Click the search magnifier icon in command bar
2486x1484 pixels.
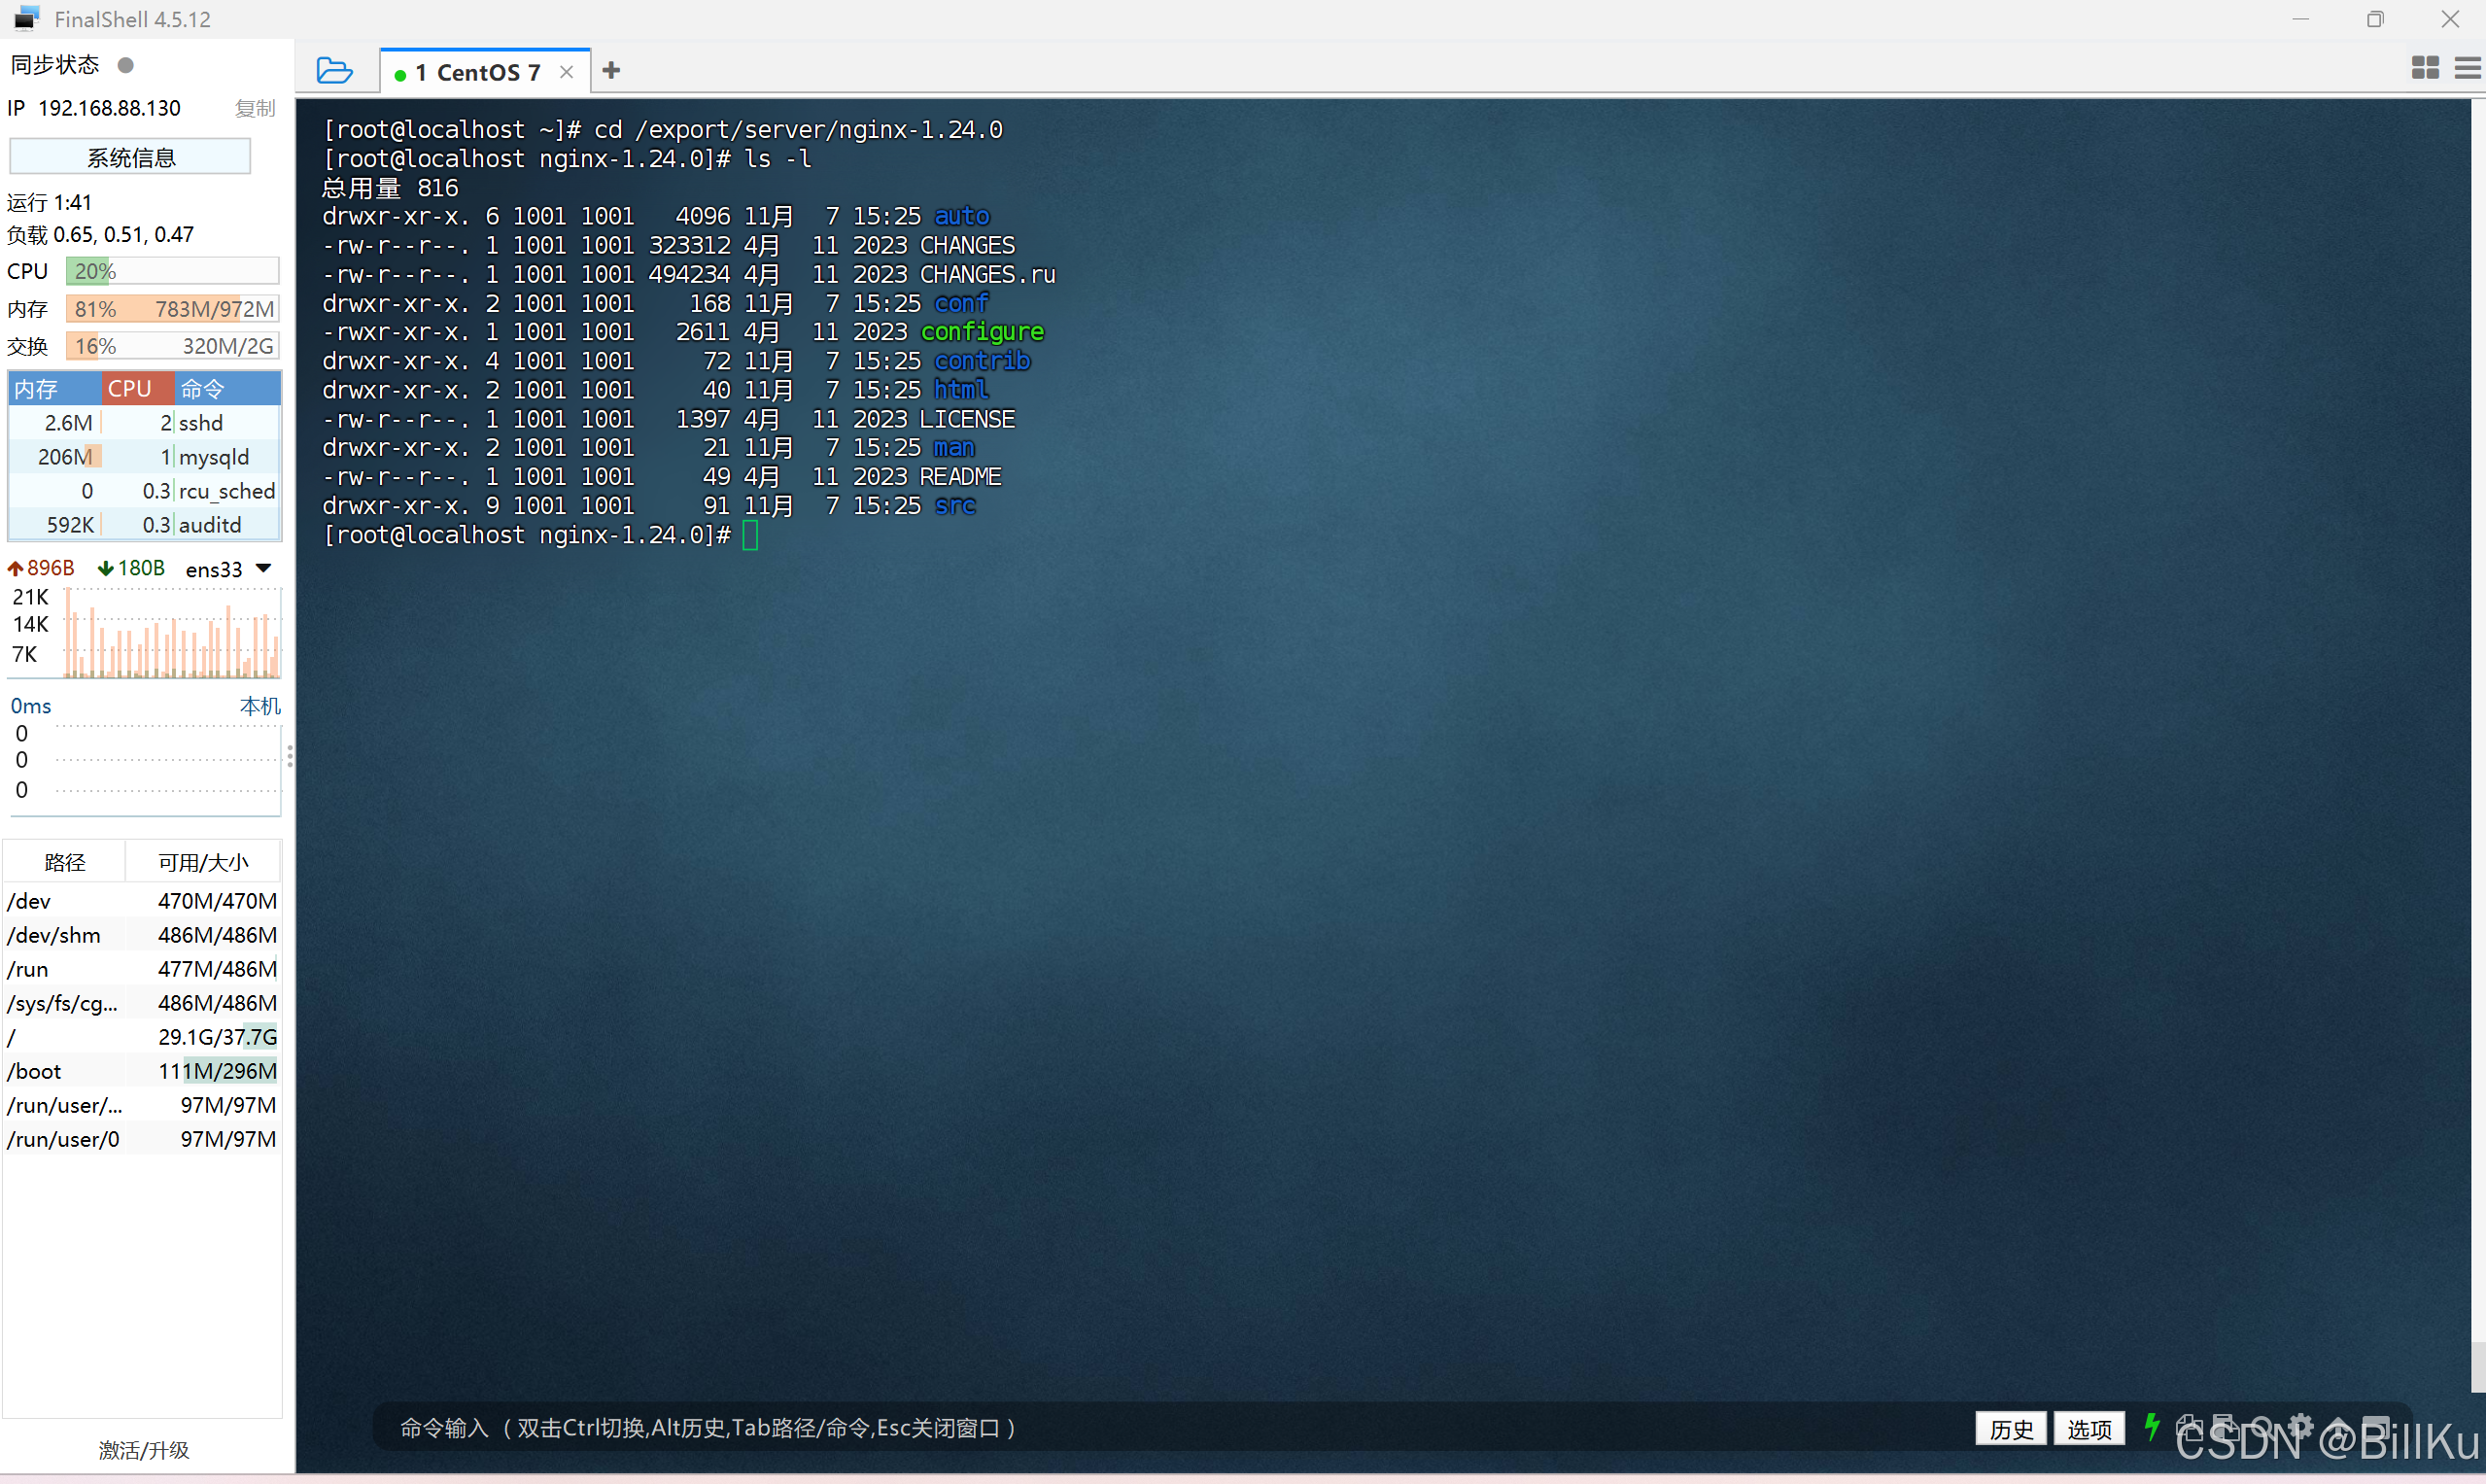(x=2262, y=1427)
